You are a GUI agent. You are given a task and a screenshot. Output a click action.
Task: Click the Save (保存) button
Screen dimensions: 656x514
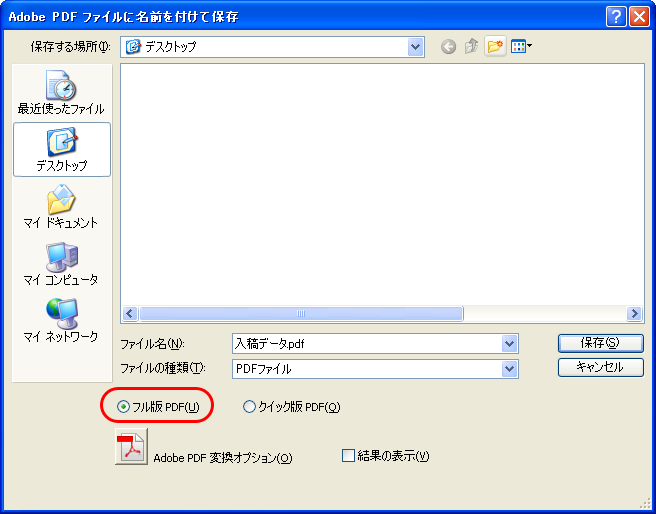pos(600,343)
